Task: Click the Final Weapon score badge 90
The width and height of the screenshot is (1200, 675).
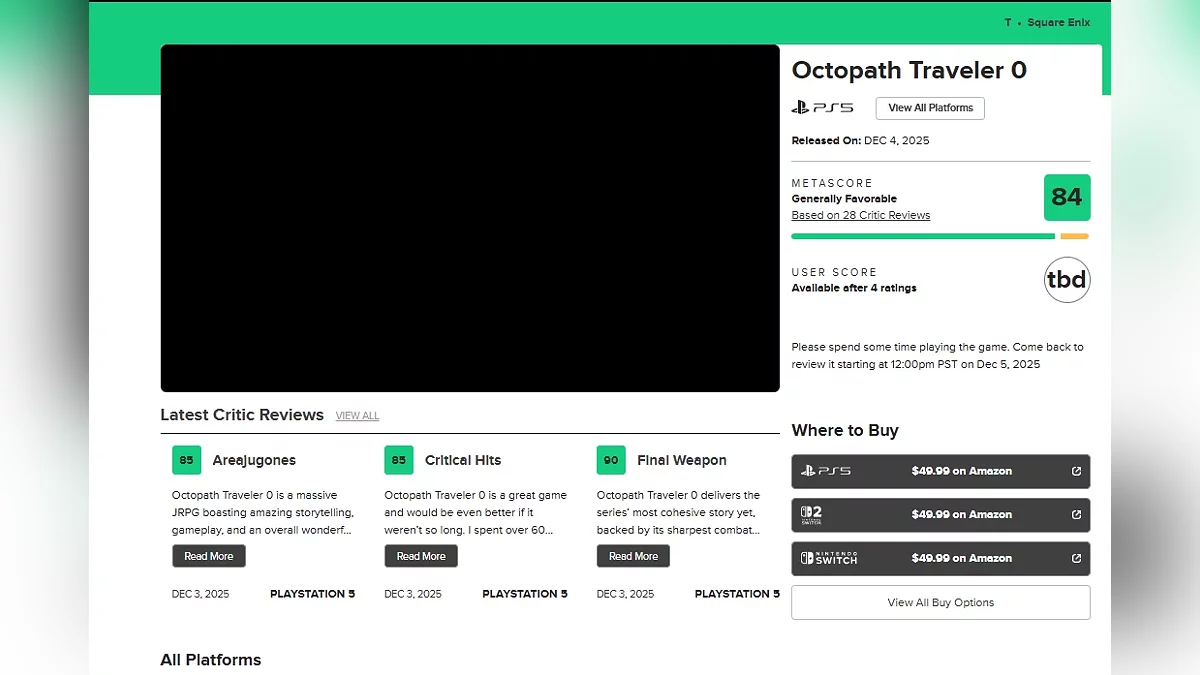Action: click(611, 460)
